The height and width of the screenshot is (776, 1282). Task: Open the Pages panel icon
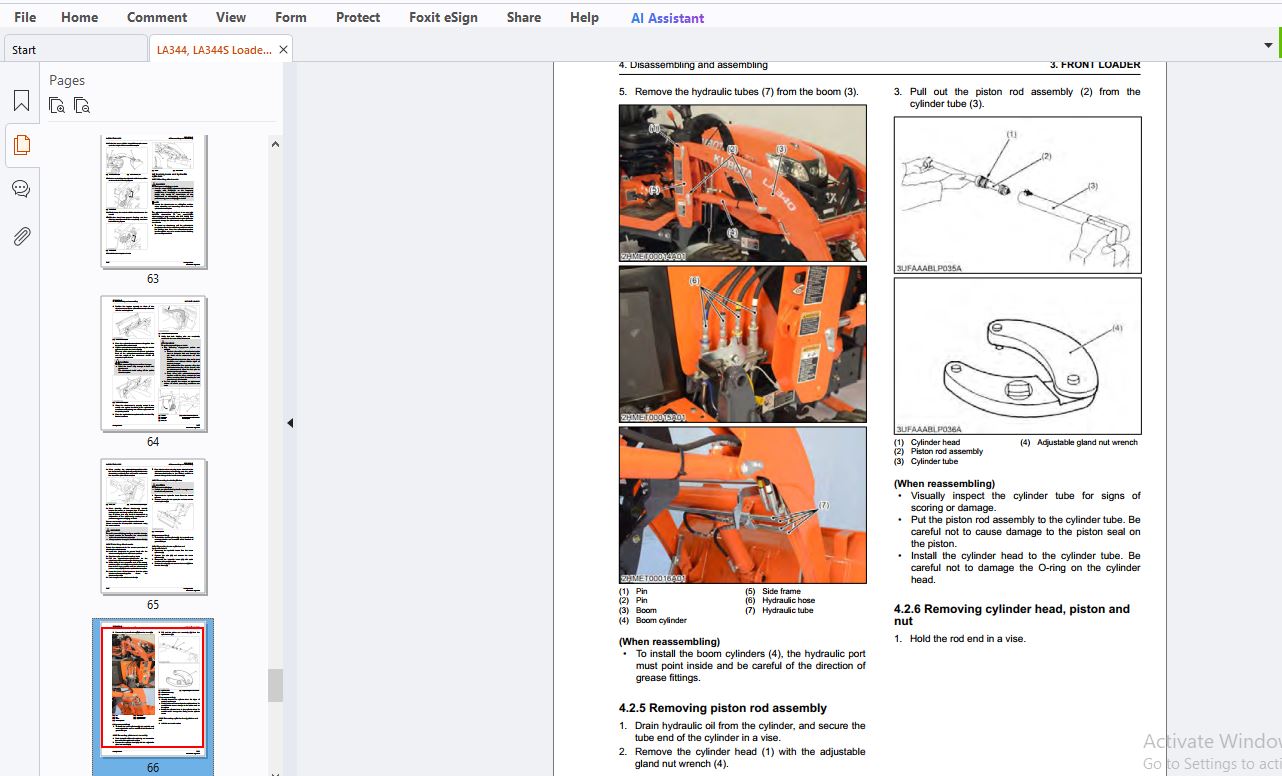click(21, 145)
